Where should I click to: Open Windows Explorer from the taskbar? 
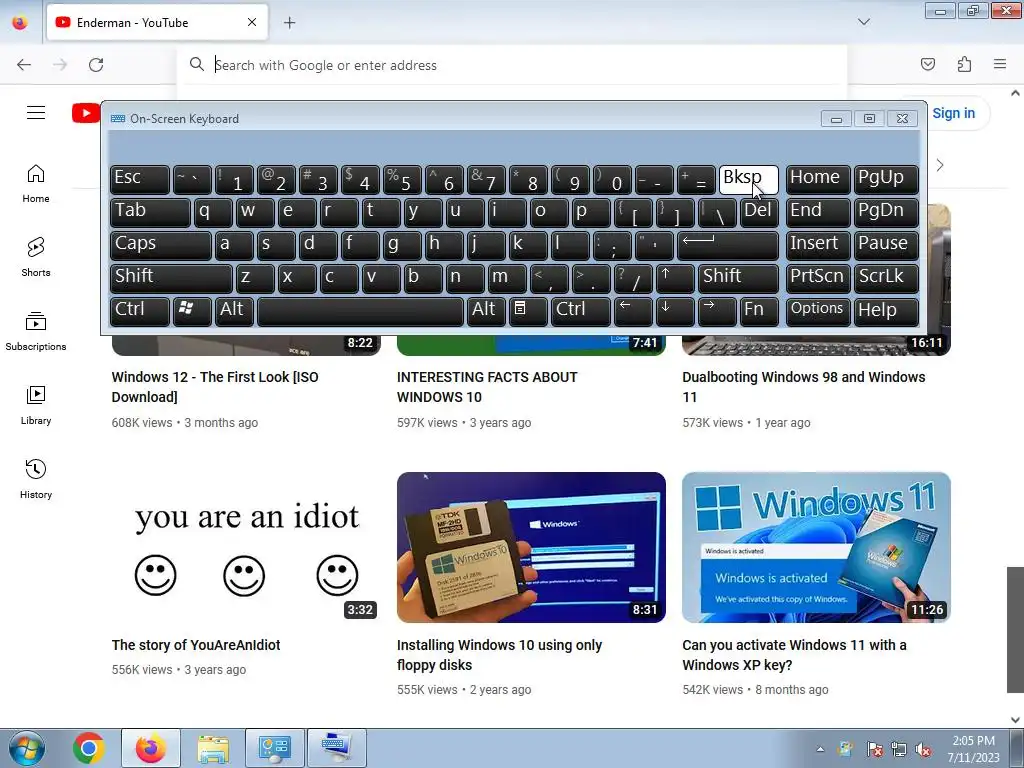pos(213,748)
